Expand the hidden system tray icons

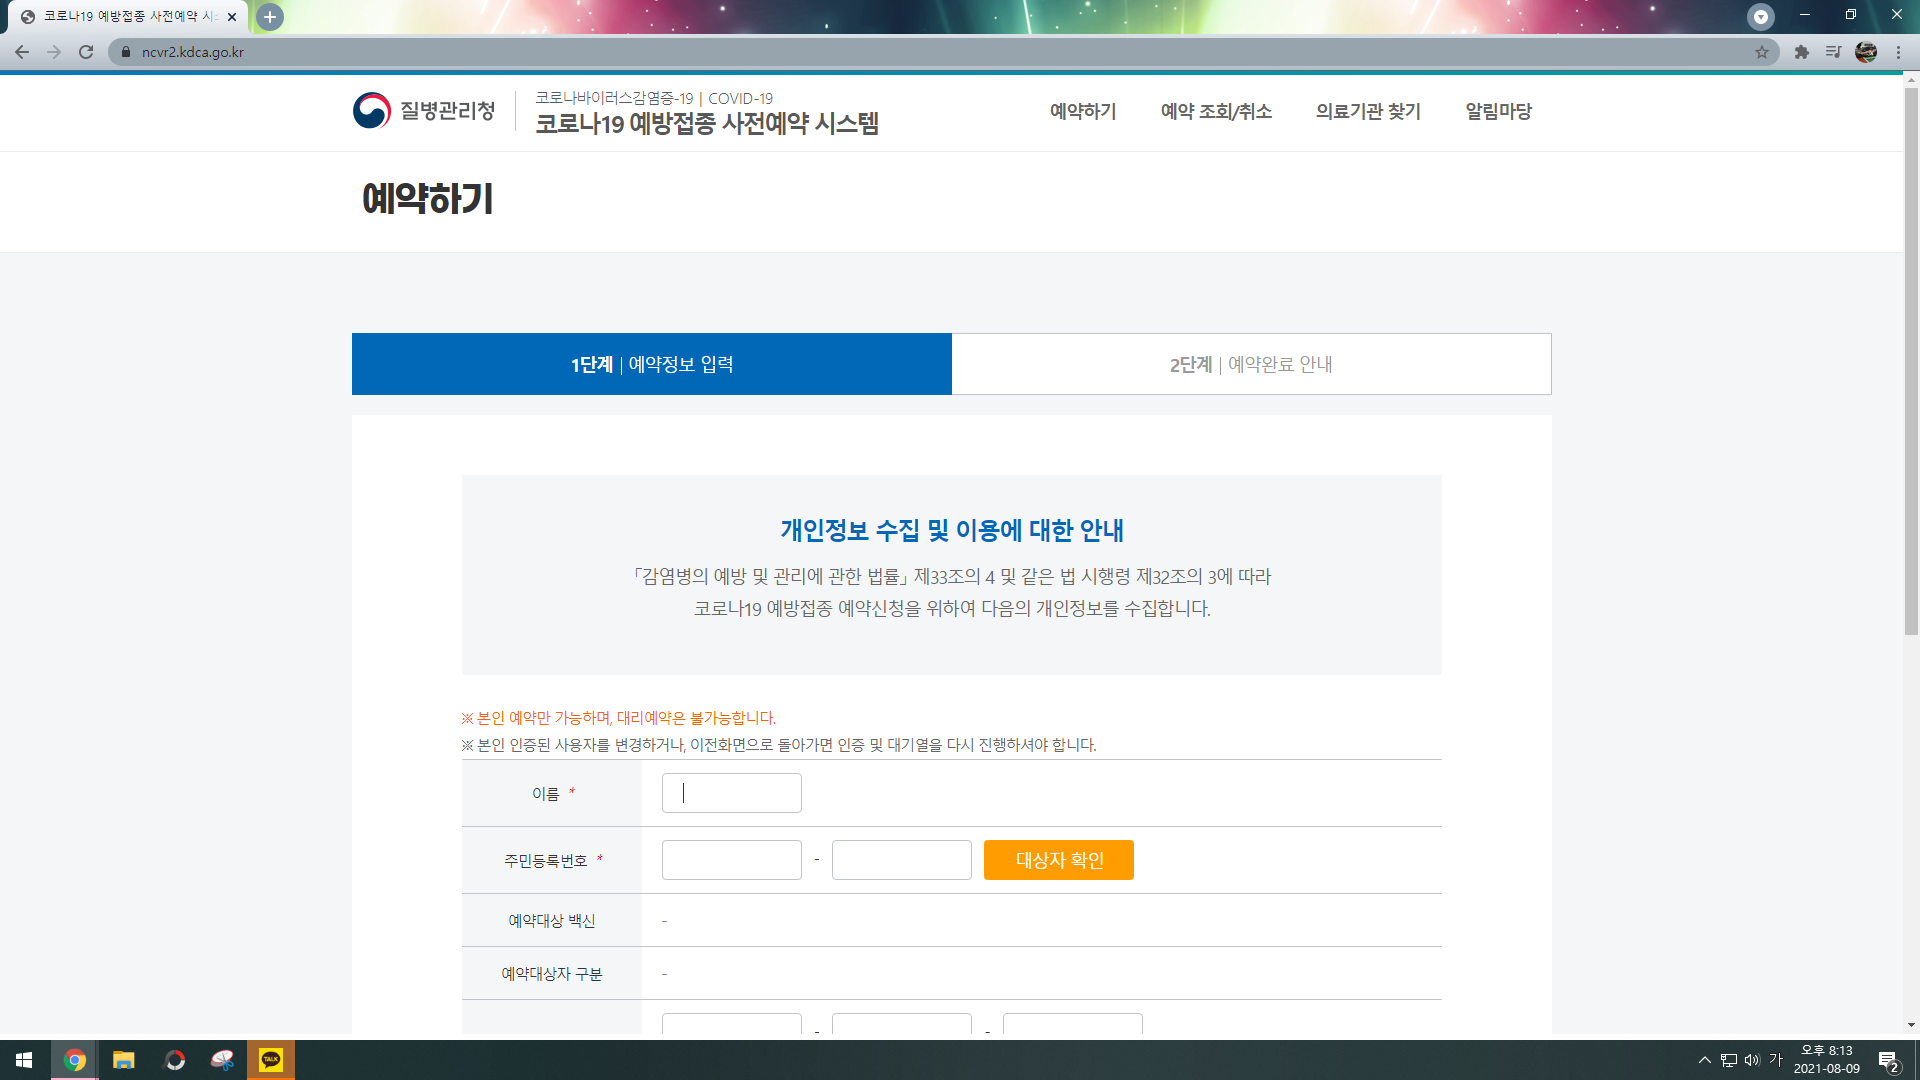pyautogui.click(x=1704, y=1060)
